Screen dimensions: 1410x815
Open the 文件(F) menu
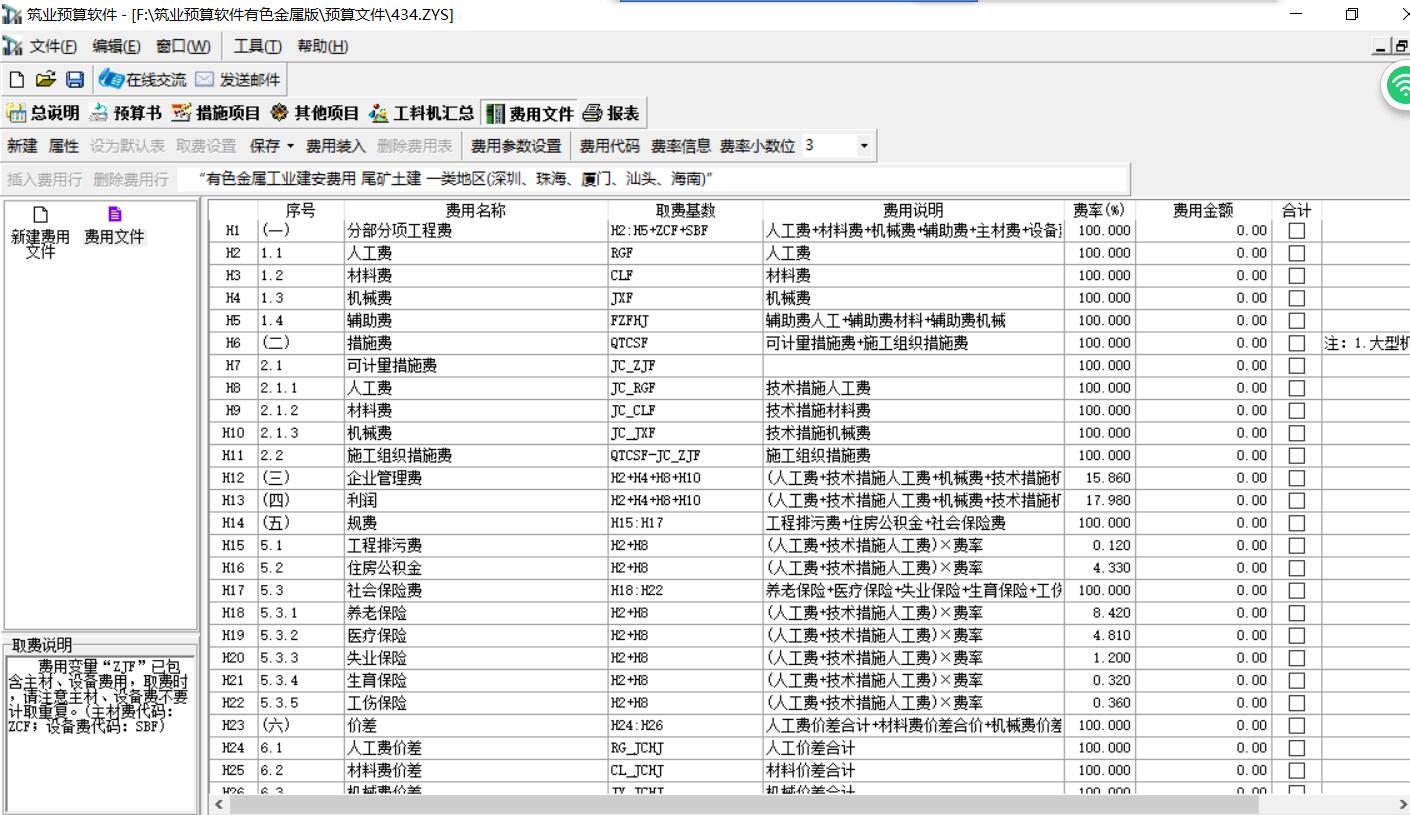click(52, 47)
